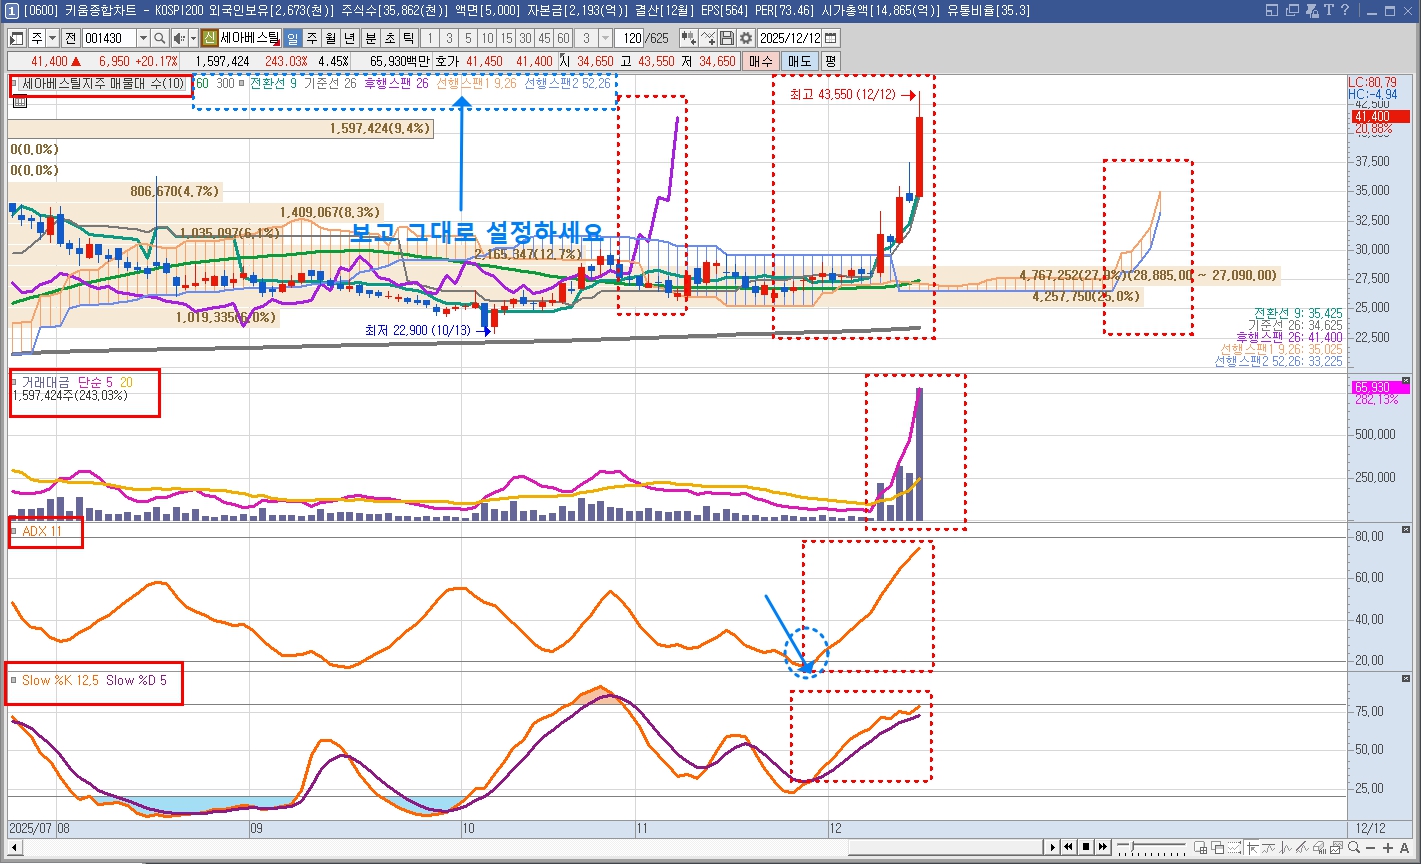Click the zigzag line tool icon beside save
This screenshot has height=864, width=1421.
click(708, 38)
